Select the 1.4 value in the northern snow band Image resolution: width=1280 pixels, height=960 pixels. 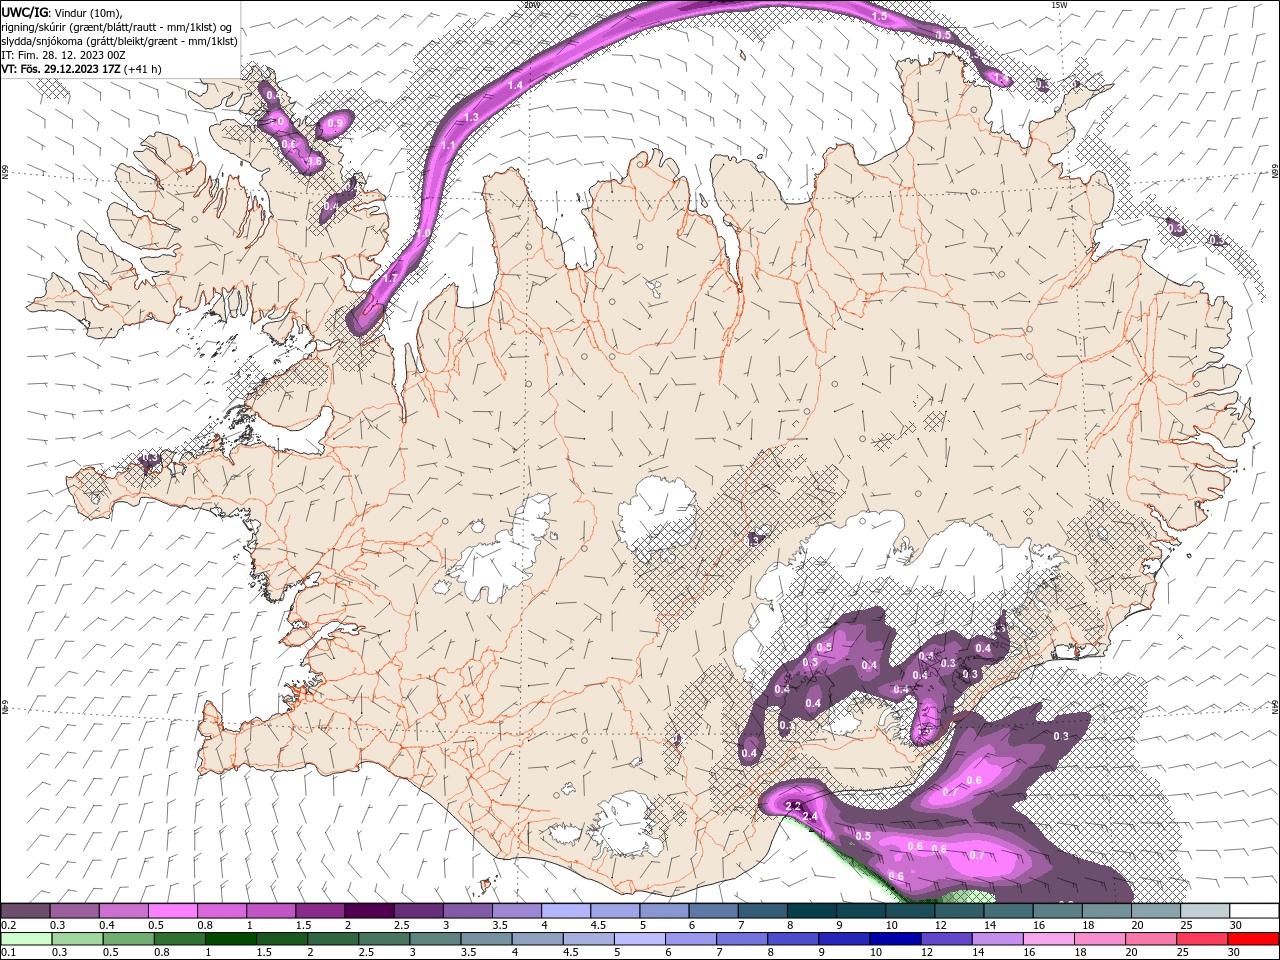click(x=515, y=85)
